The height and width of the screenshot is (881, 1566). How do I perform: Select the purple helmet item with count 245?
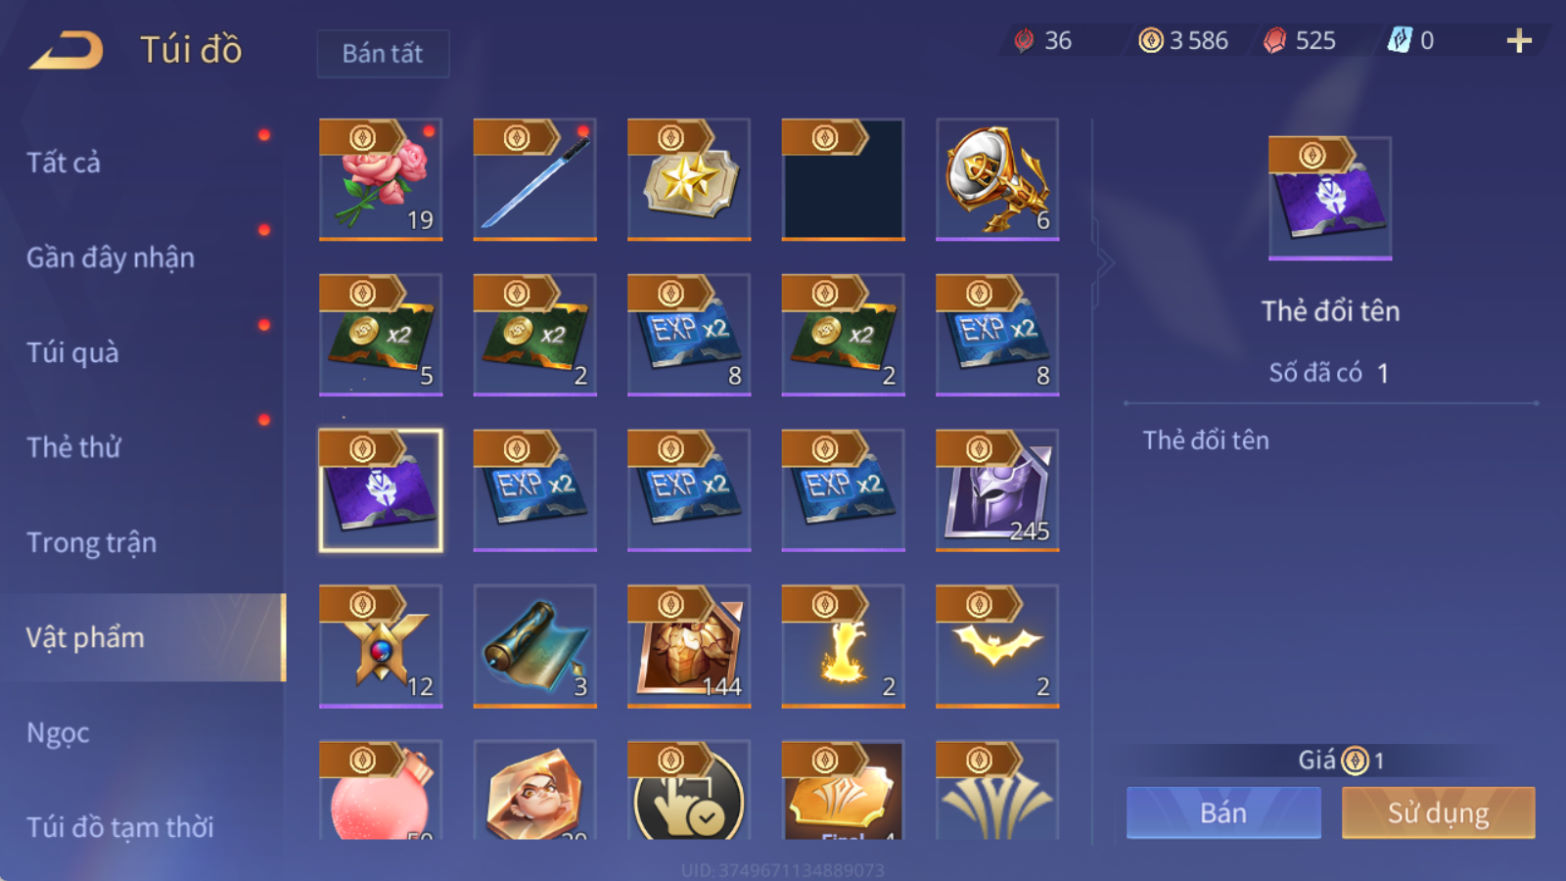click(x=997, y=490)
